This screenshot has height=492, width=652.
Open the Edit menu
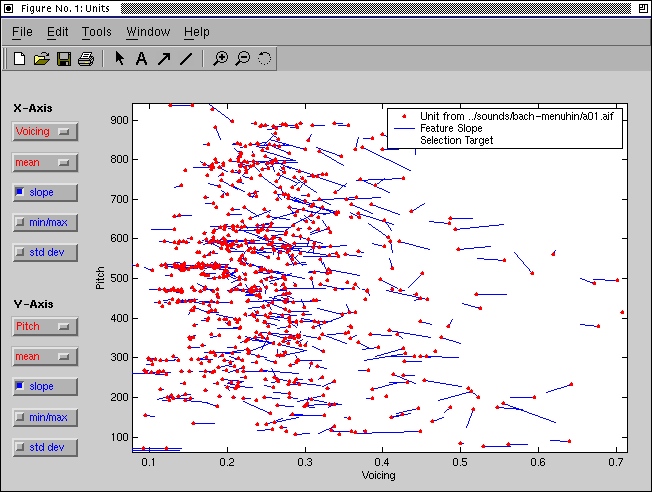57,32
